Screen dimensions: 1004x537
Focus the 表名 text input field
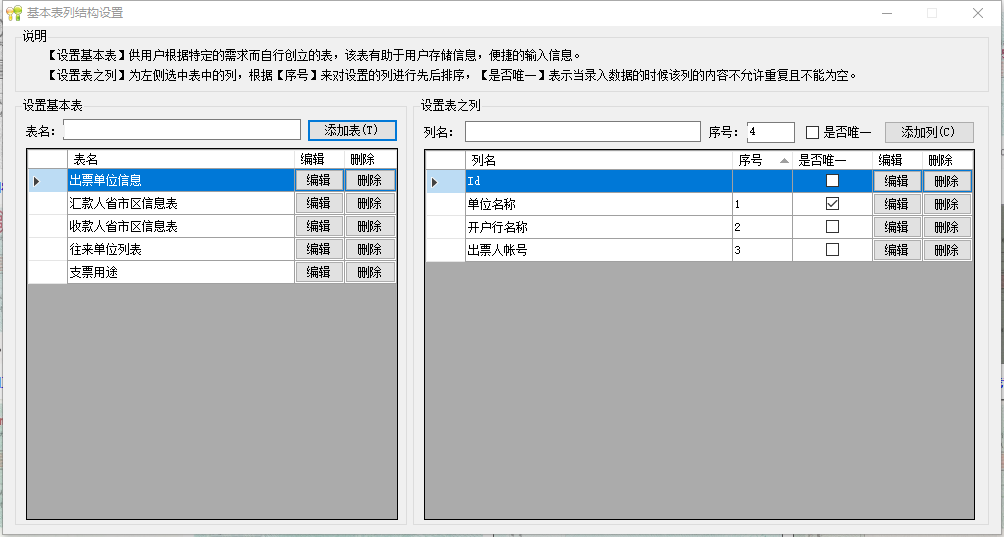(181, 130)
